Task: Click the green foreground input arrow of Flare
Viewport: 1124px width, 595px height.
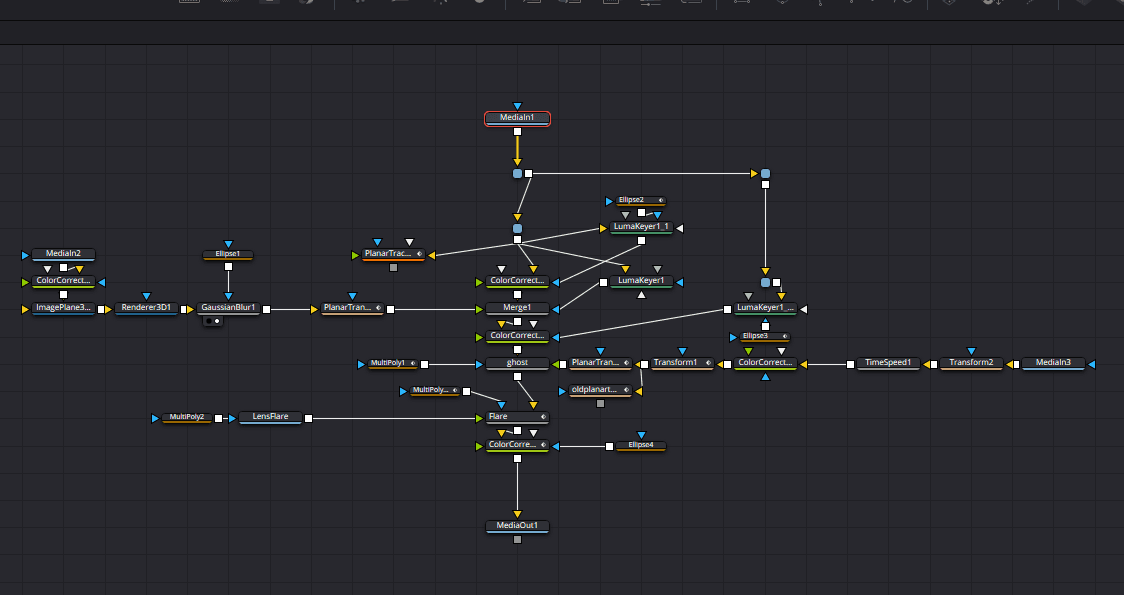Action: tap(480, 419)
